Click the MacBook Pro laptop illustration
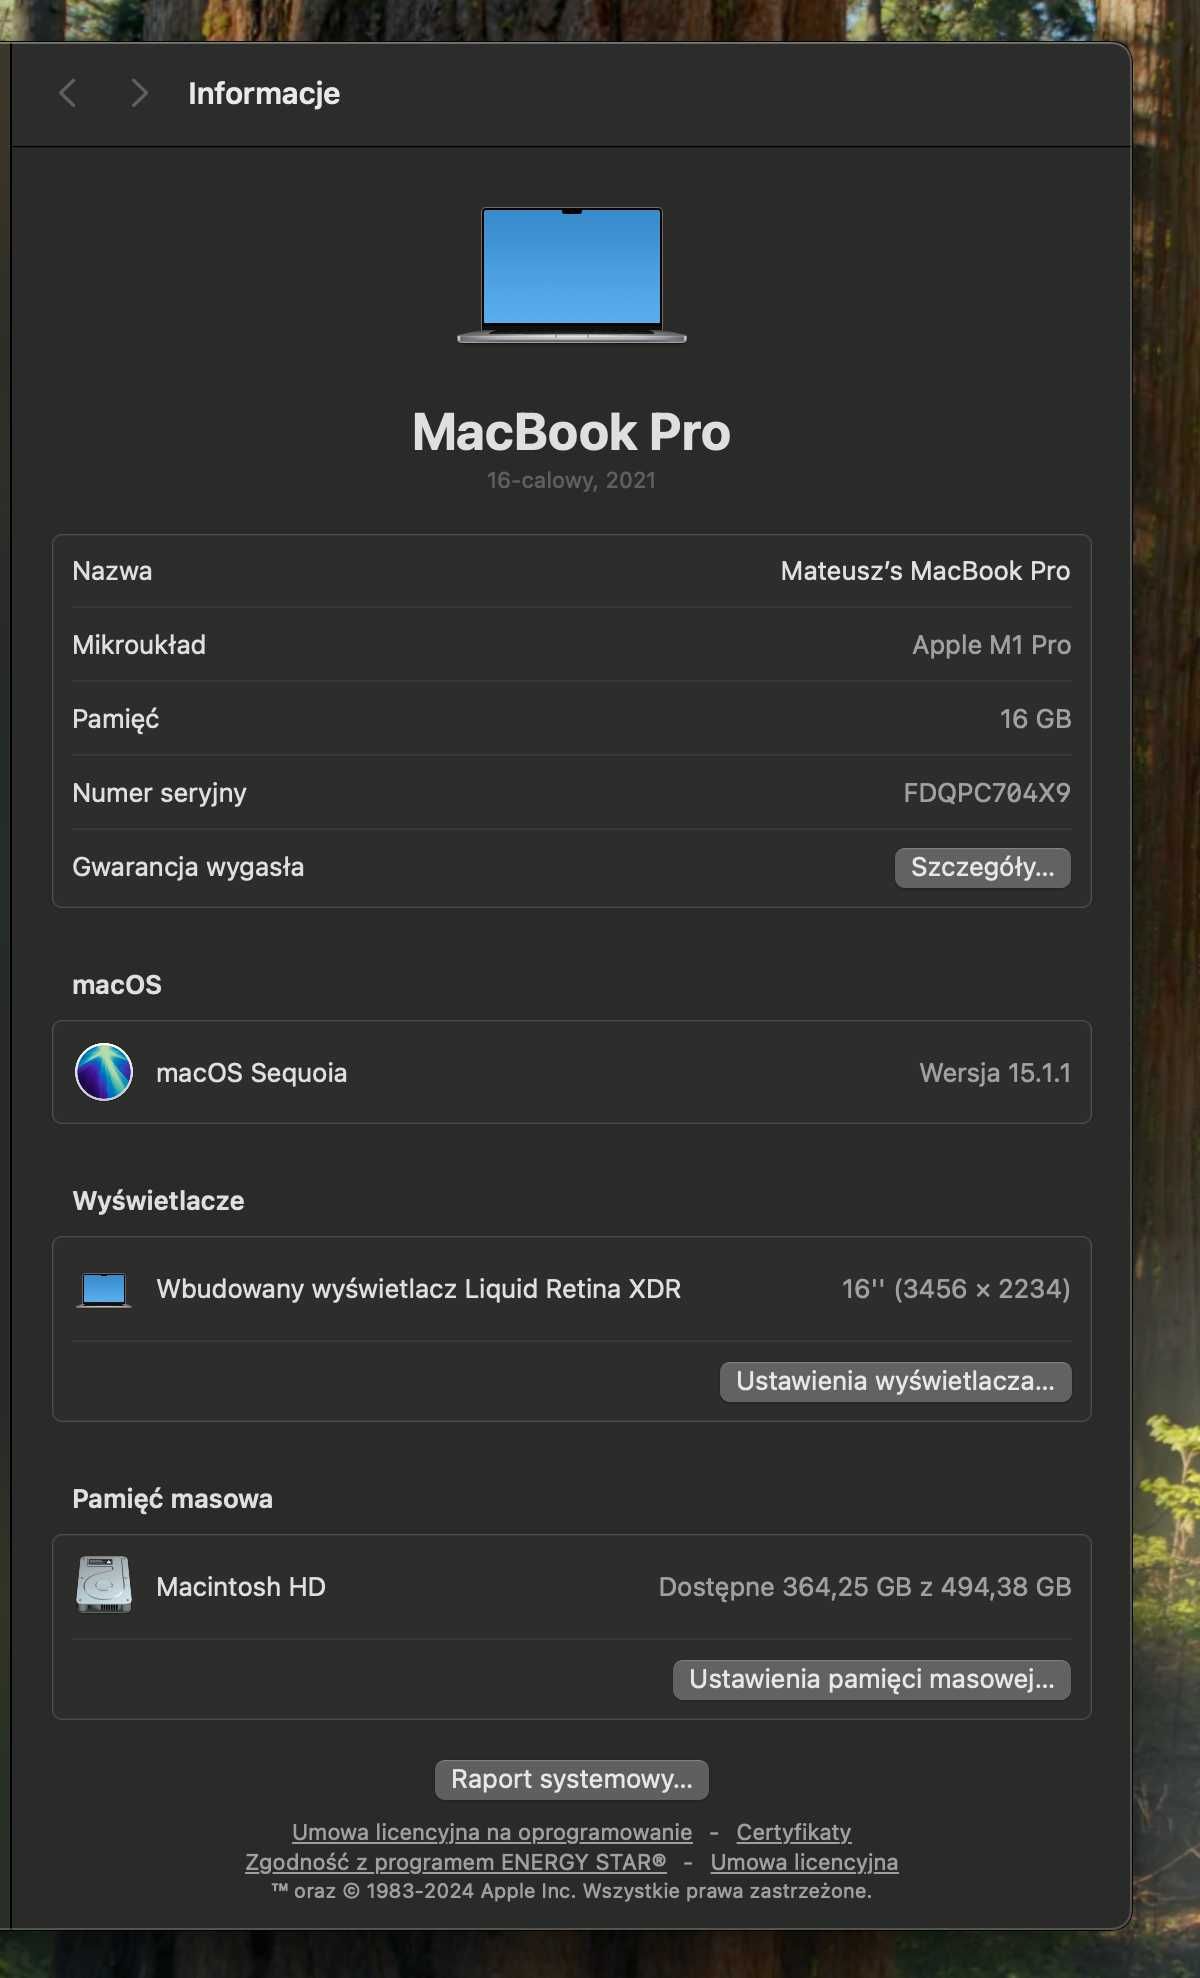The height and width of the screenshot is (1978, 1200). coord(572,275)
